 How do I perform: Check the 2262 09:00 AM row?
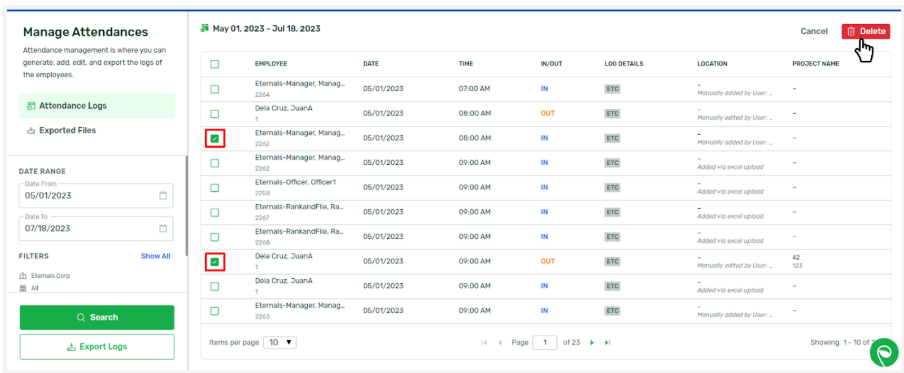214,163
